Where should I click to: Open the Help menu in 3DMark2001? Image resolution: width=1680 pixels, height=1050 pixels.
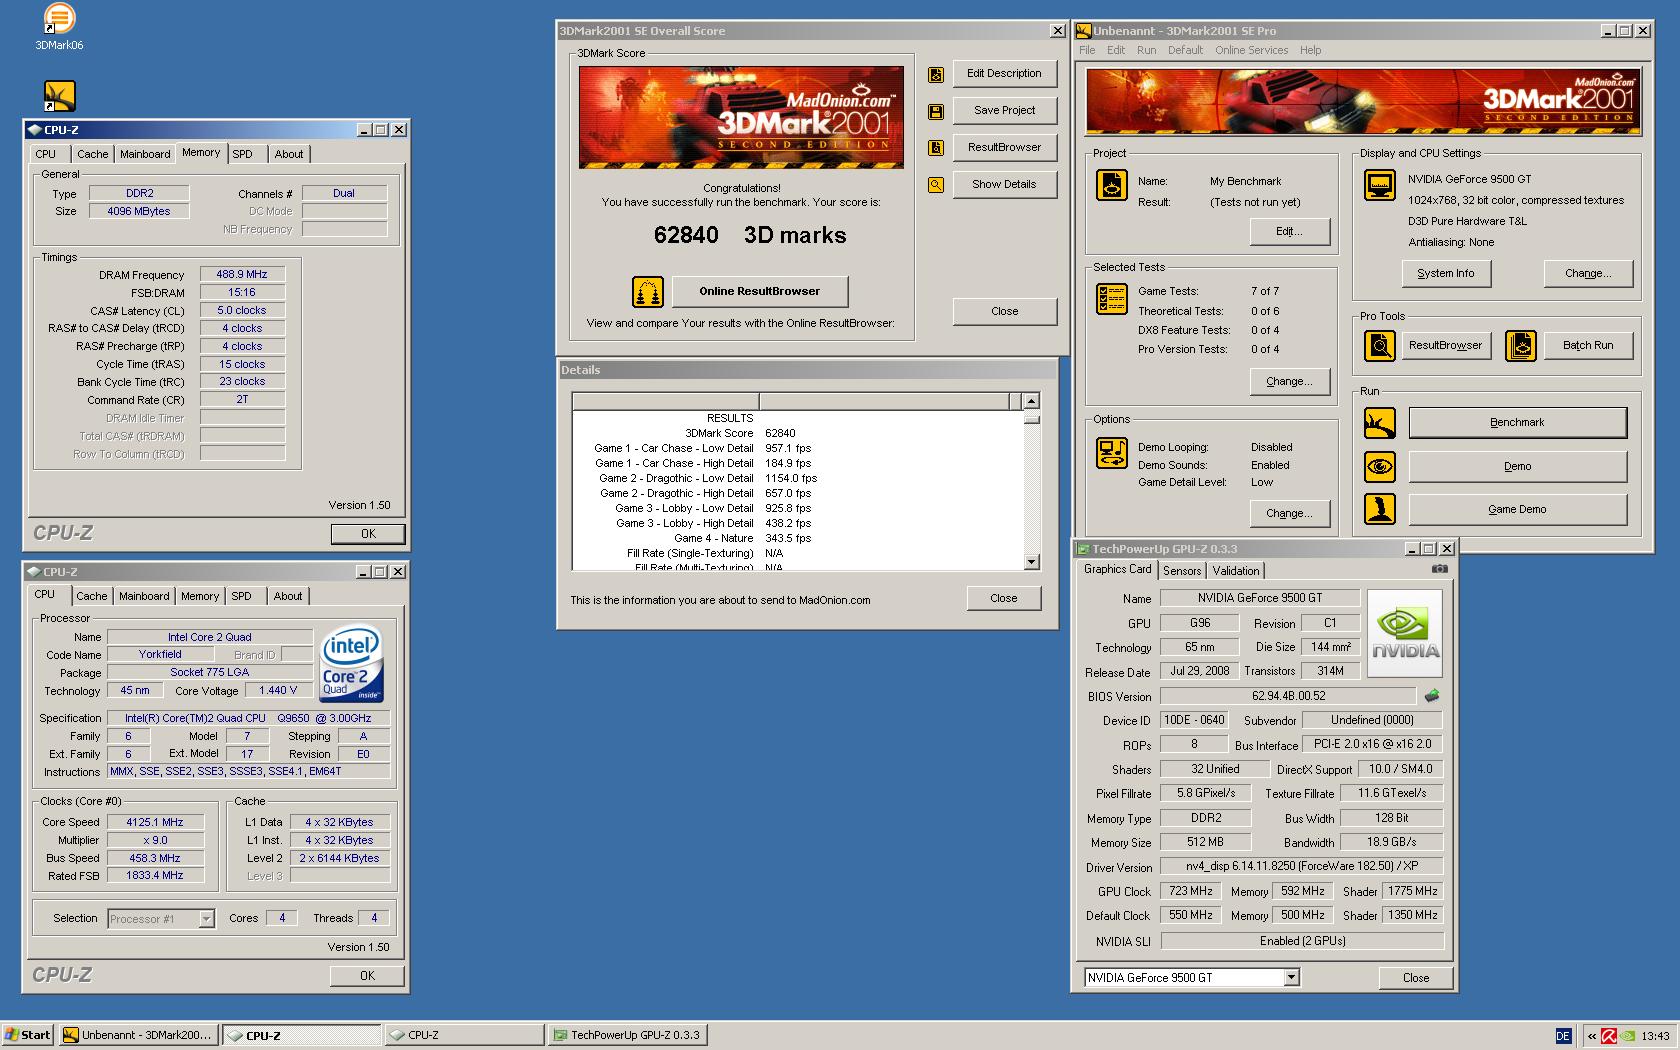click(x=1310, y=50)
